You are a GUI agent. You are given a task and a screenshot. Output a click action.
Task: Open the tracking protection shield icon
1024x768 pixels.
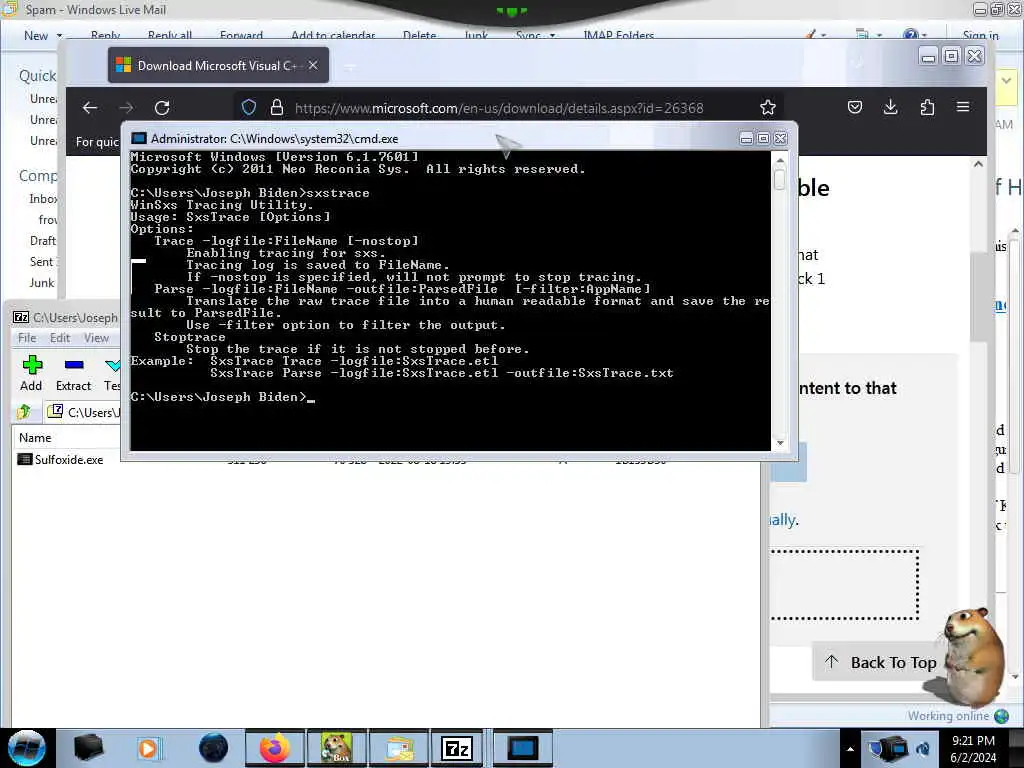[x=249, y=108]
